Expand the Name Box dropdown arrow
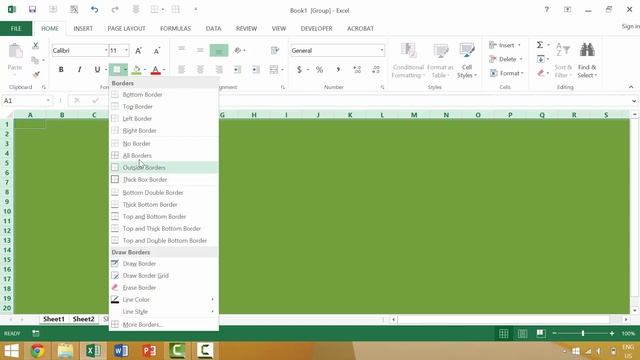Screen dimensions: 640x360 (x=48, y=100)
